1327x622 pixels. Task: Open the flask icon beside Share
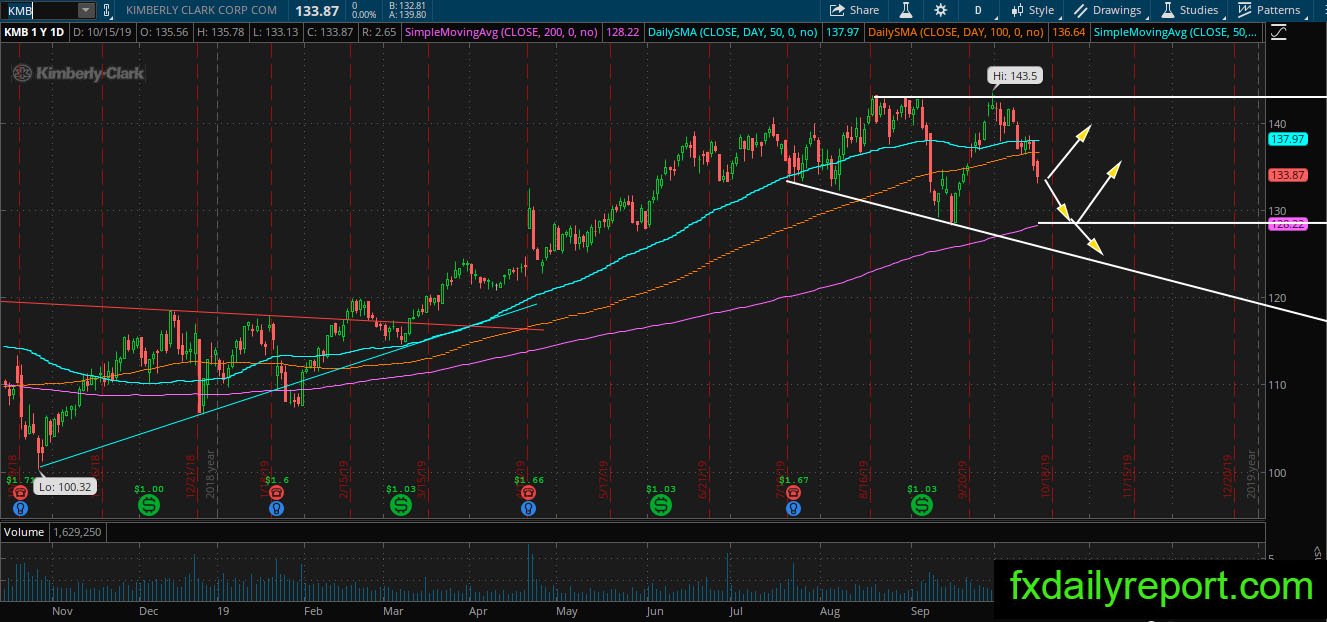click(906, 10)
